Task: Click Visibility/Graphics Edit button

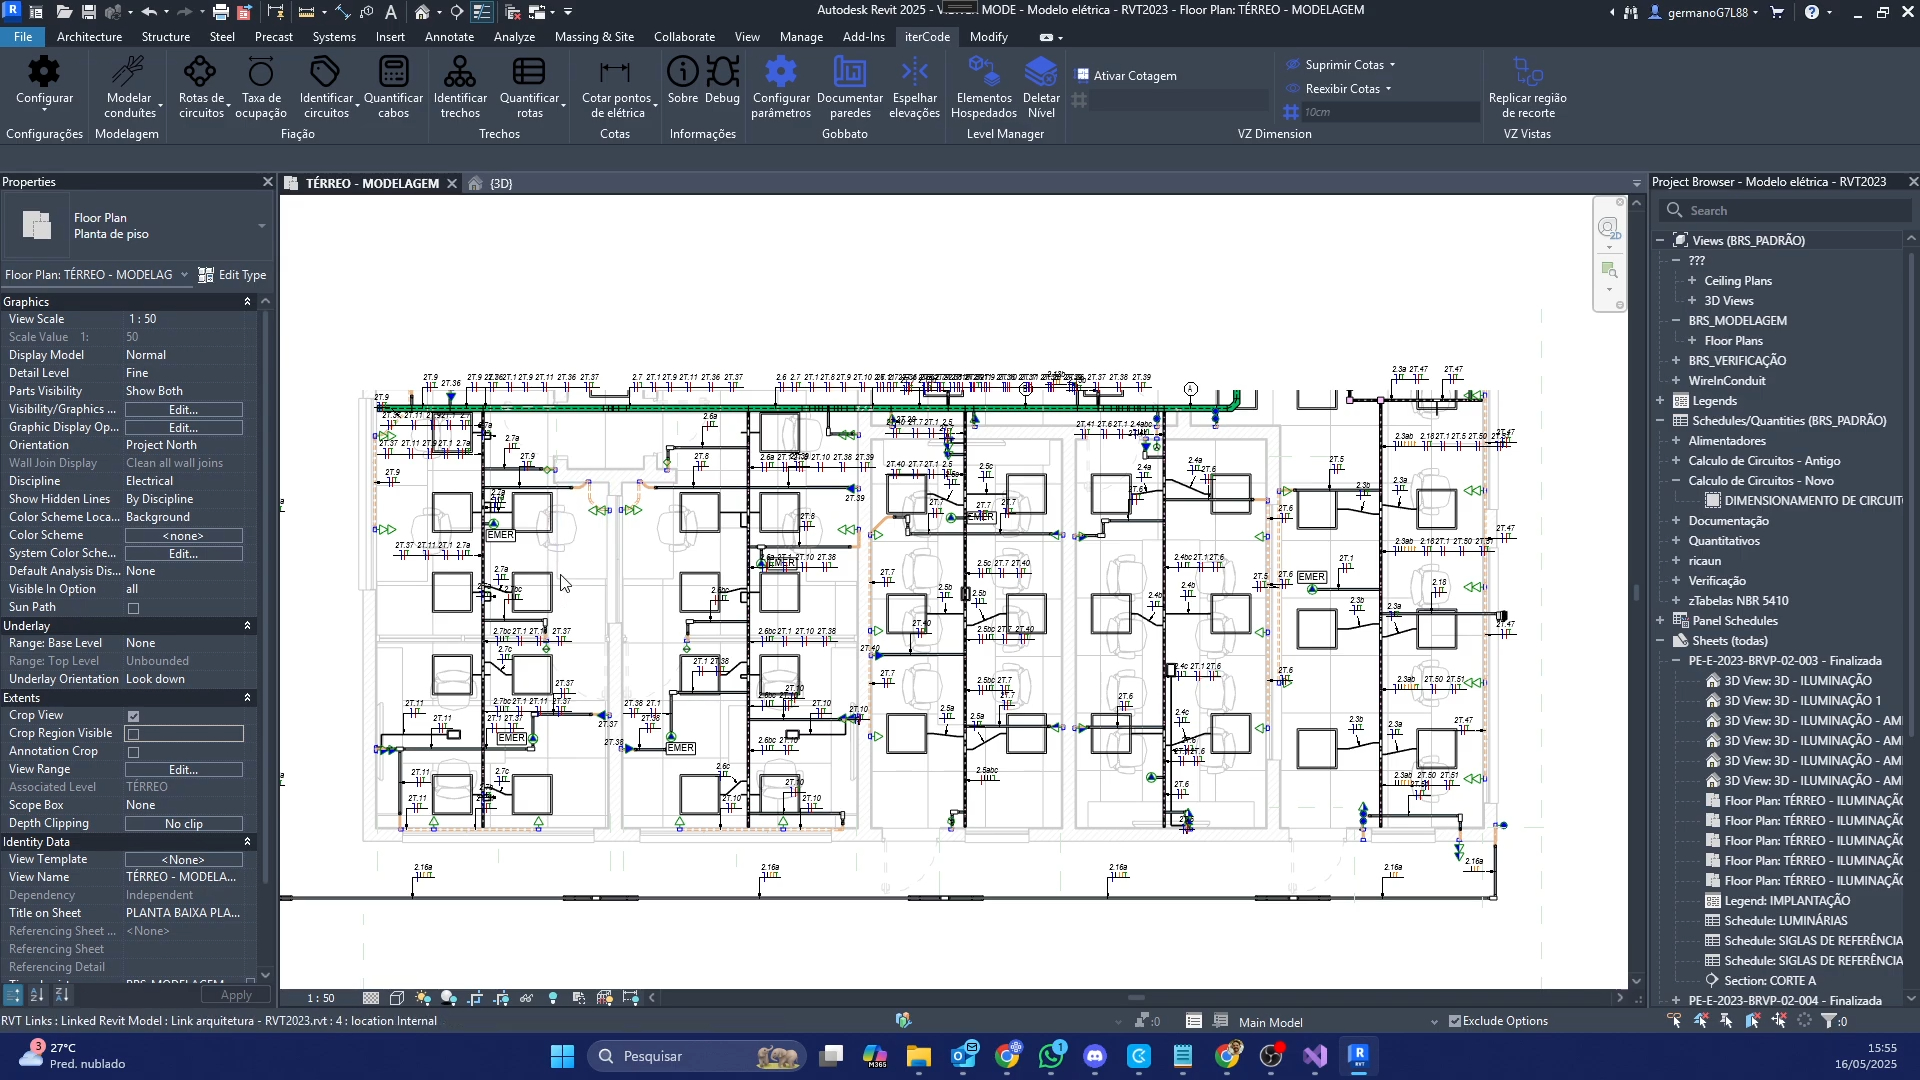Action: 183,409
